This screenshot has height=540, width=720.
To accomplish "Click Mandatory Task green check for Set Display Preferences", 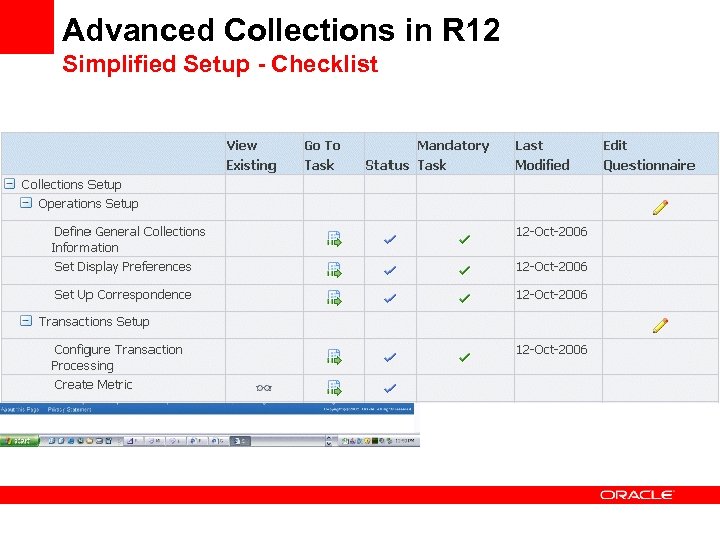I will (464, 270).
